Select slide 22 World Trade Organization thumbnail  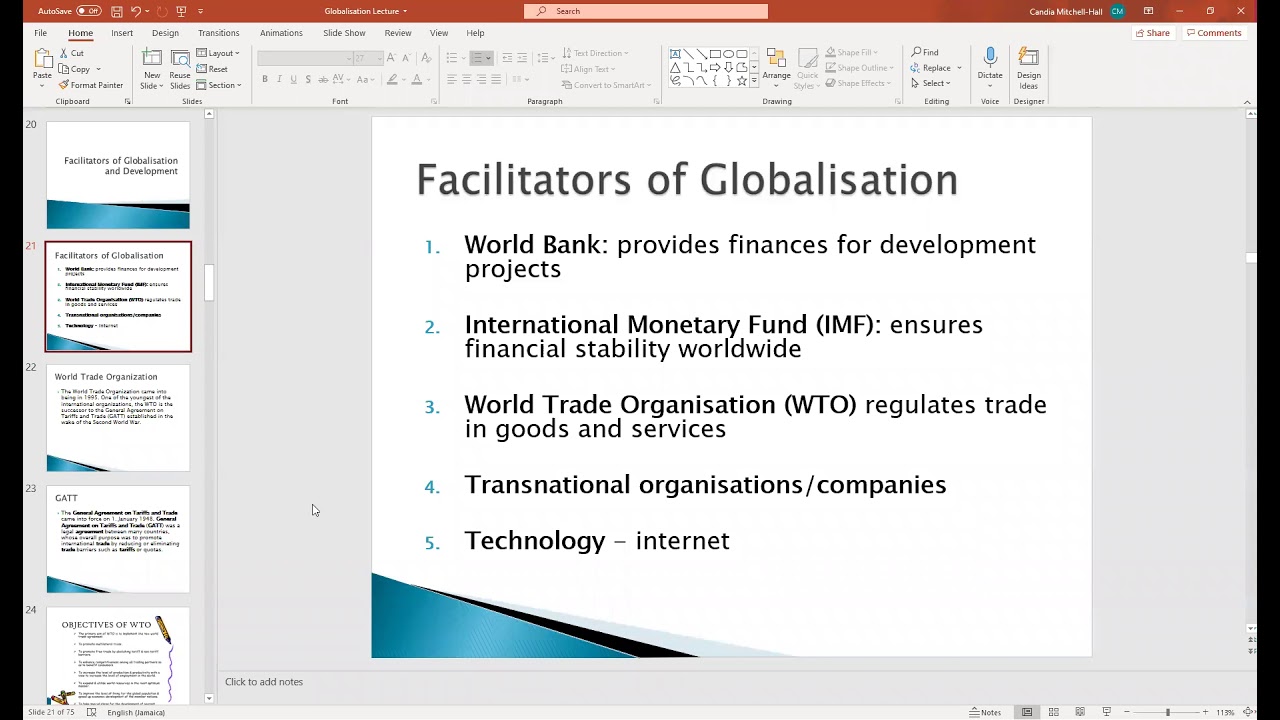click(118, 418)
